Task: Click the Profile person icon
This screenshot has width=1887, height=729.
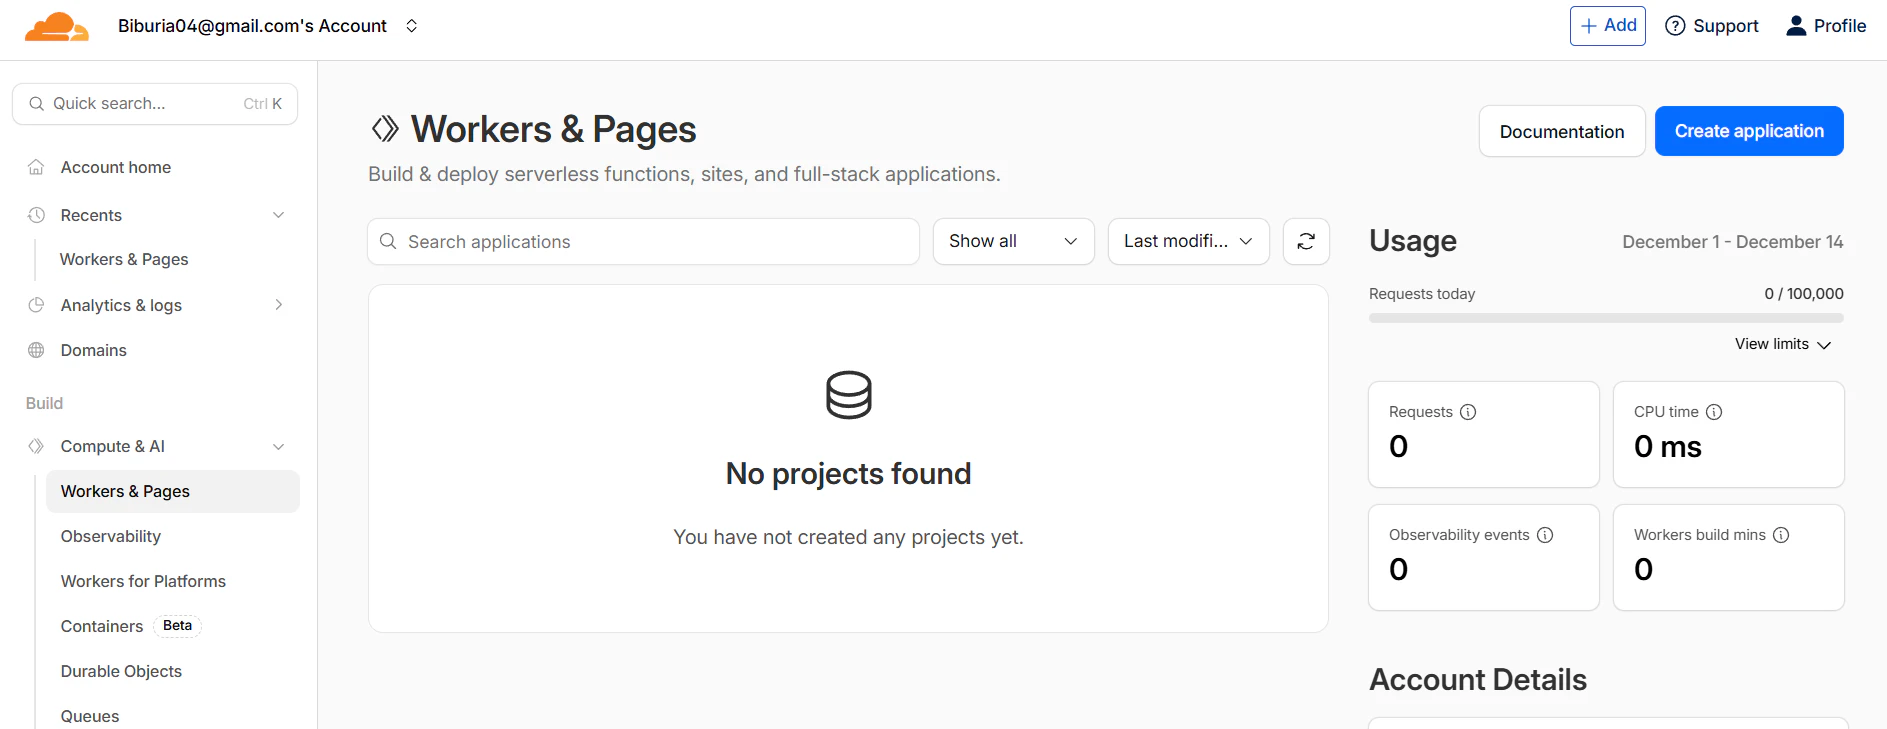Action: click(x=1796, y=26)
